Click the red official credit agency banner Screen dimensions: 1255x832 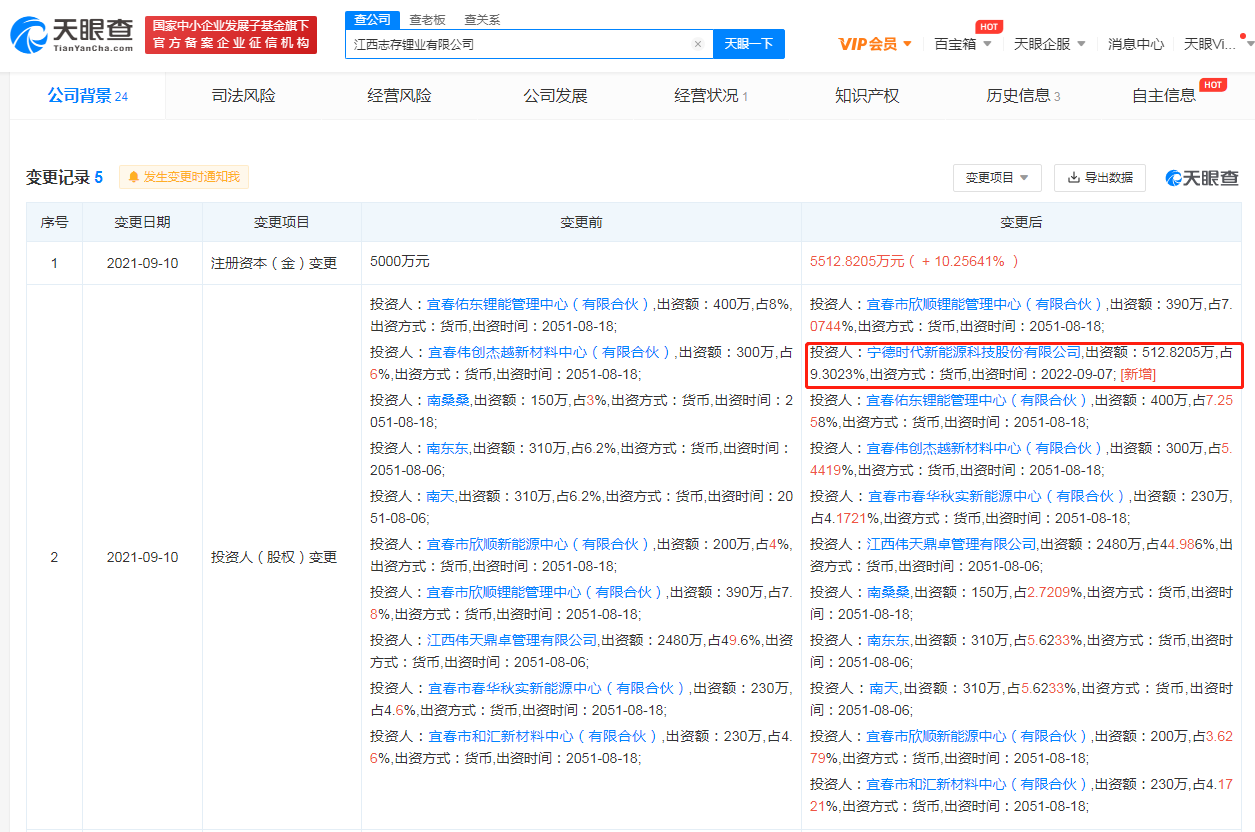[x=231, y=34]
